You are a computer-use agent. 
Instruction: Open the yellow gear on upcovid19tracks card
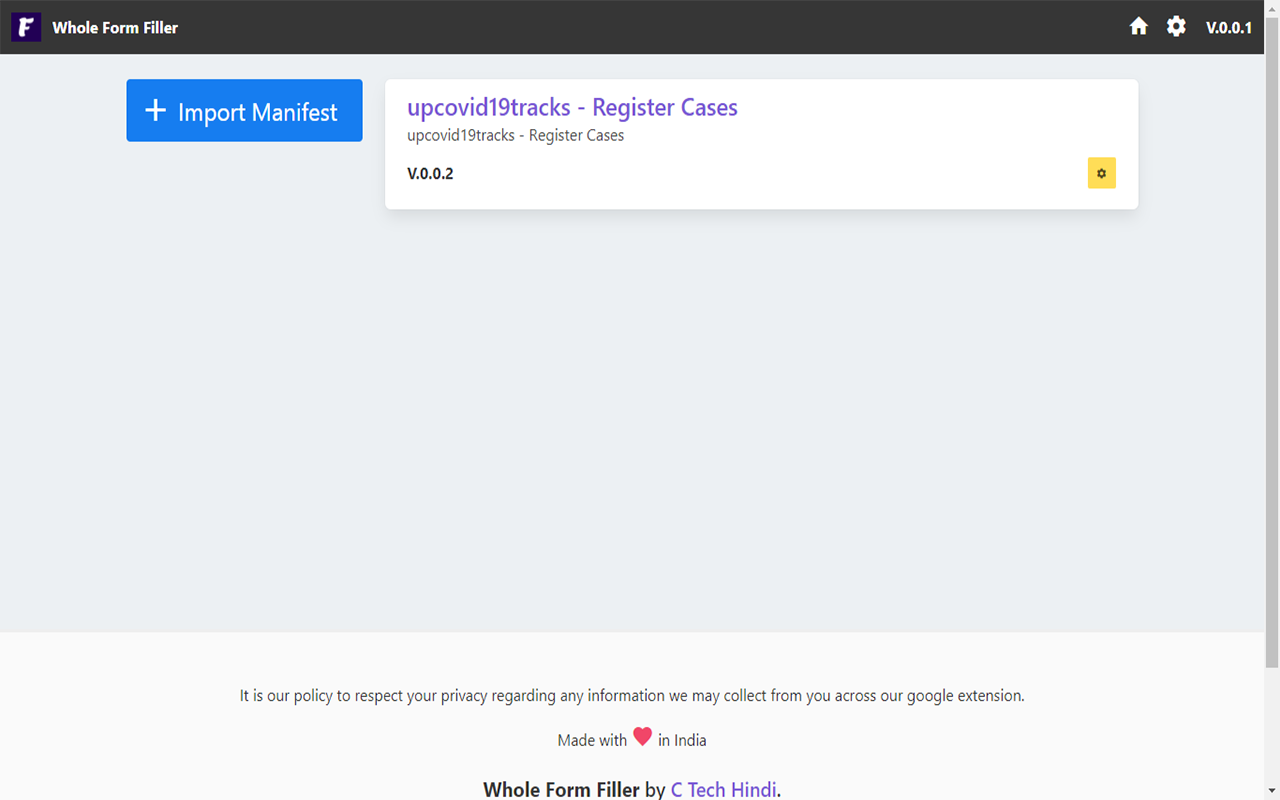(1101, 173)
